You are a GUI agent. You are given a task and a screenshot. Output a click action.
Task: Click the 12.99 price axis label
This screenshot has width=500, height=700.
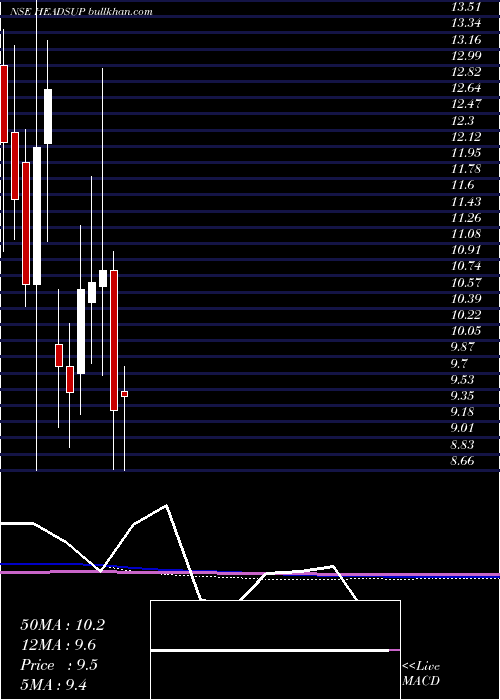pyautogui.click(x=466, y=56)
